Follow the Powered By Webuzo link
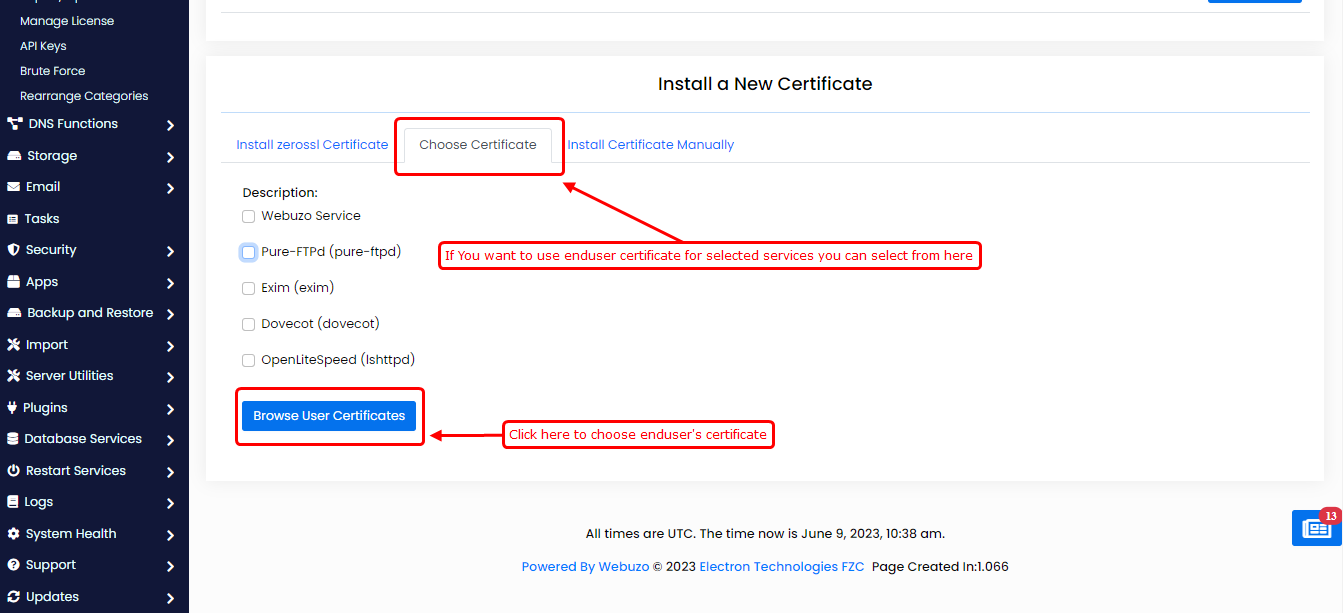This screenshot has width=1343, height=613. (585, 567)
